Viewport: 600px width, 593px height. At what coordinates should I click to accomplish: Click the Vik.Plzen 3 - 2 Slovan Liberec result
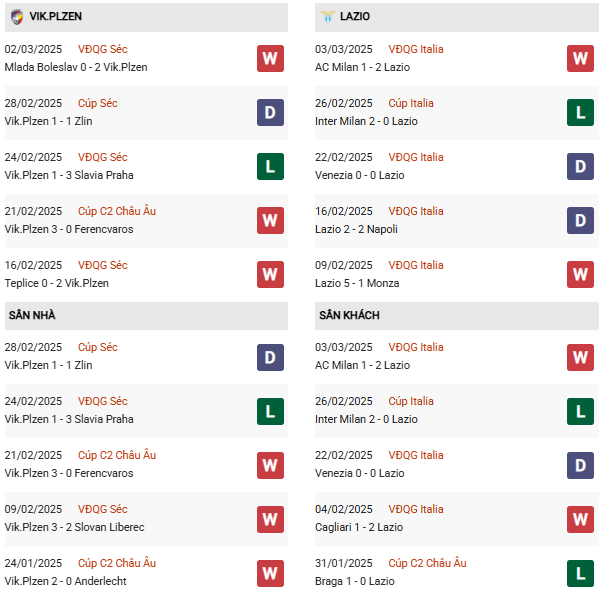tap(74, 527)
